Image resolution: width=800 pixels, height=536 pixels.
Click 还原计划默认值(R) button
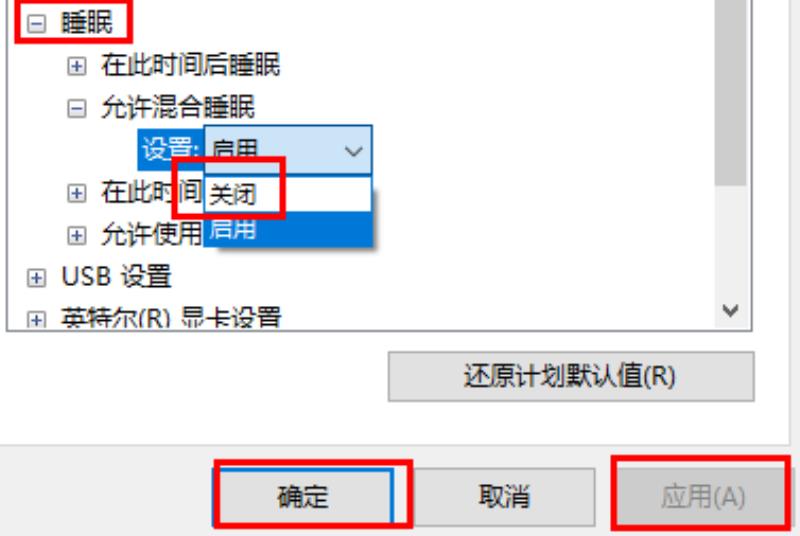point(570,376)
